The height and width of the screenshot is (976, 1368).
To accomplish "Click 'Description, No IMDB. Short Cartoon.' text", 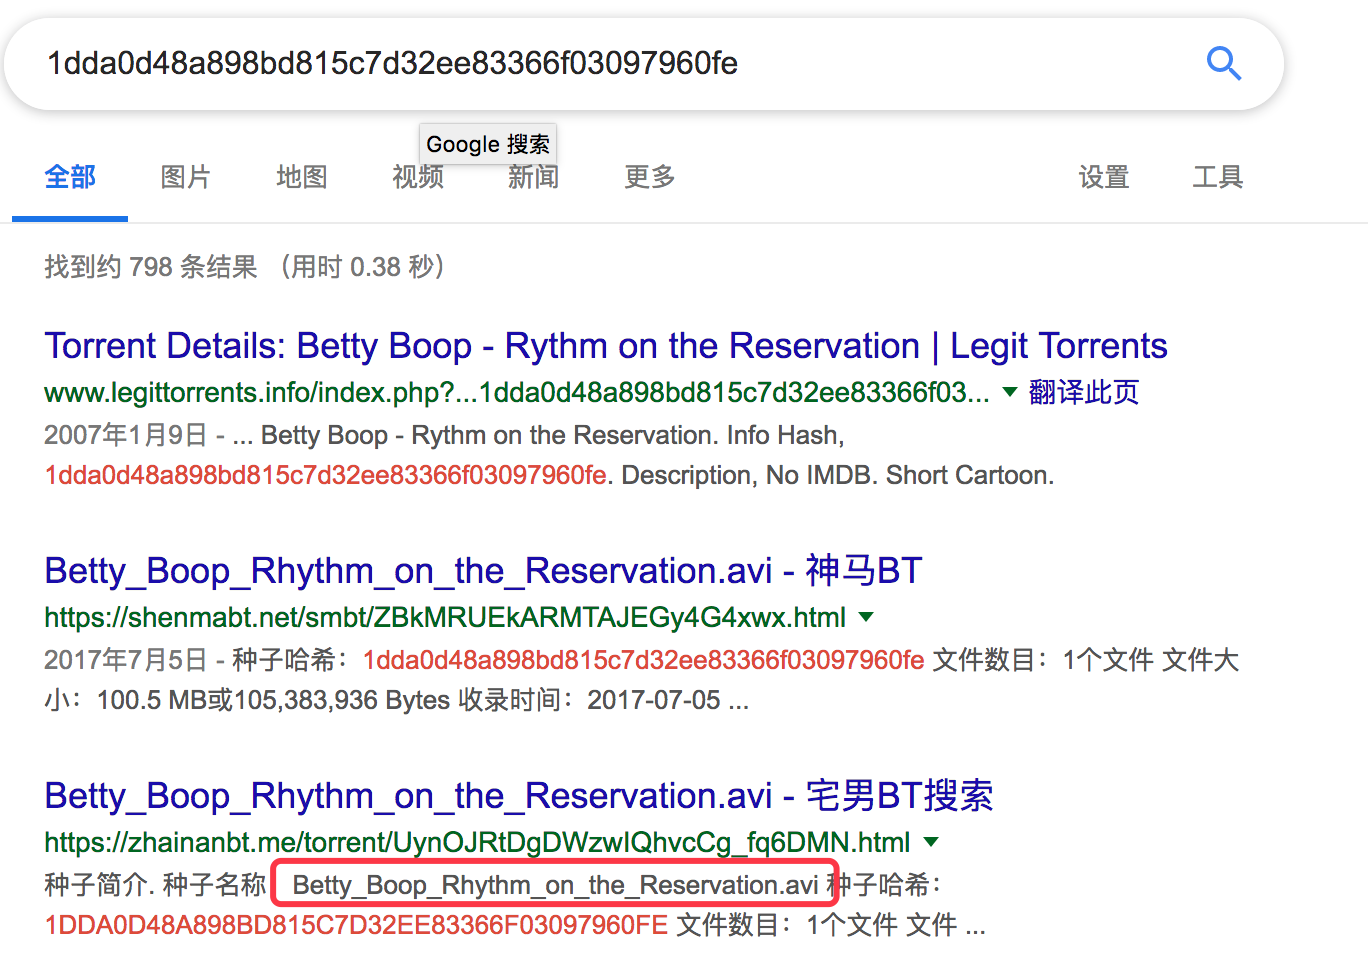I will click(x=838, y=475).
